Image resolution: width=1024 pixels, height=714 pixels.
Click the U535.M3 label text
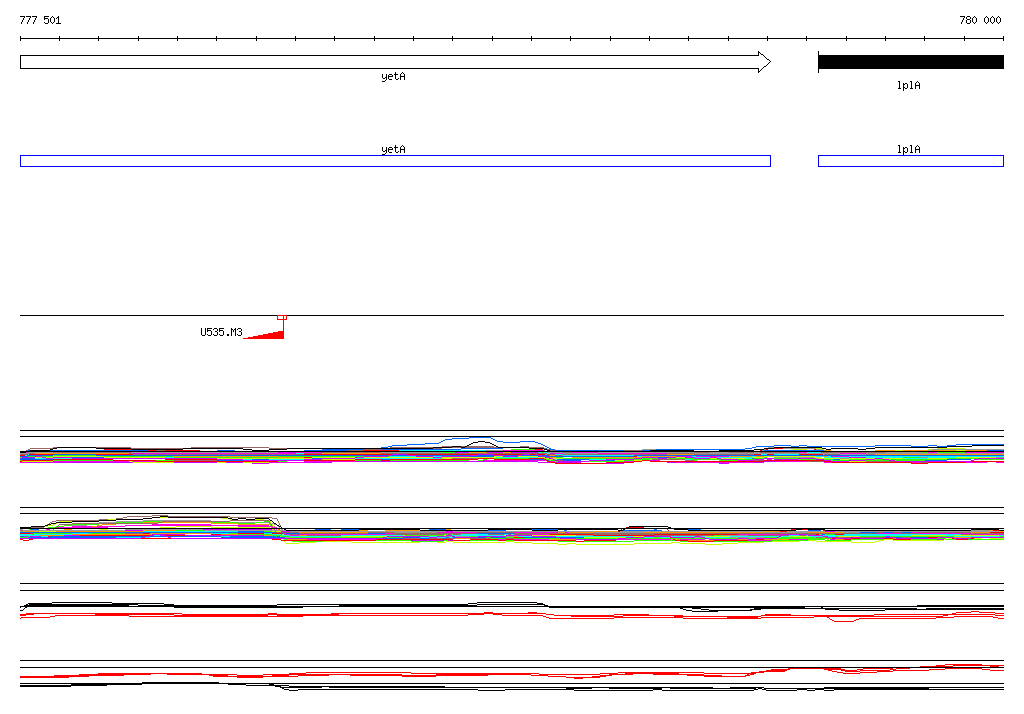click(x=221, y=333)
